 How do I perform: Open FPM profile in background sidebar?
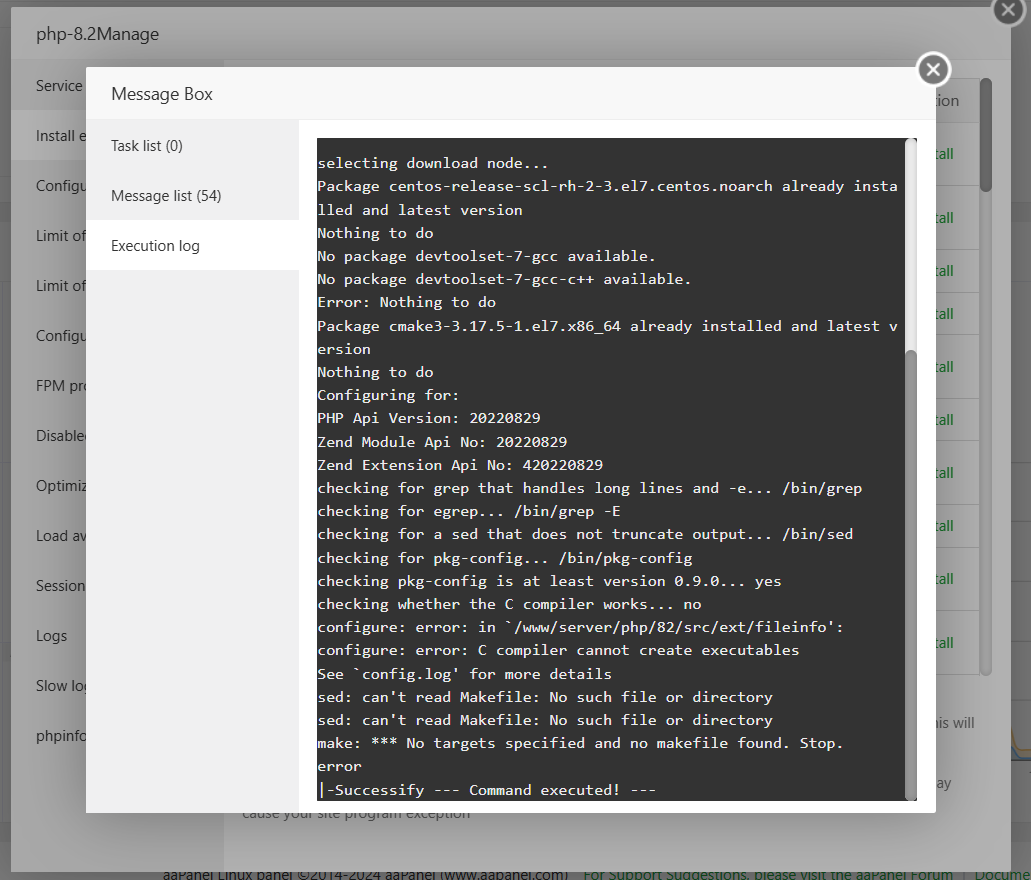(x=60, y=385)
